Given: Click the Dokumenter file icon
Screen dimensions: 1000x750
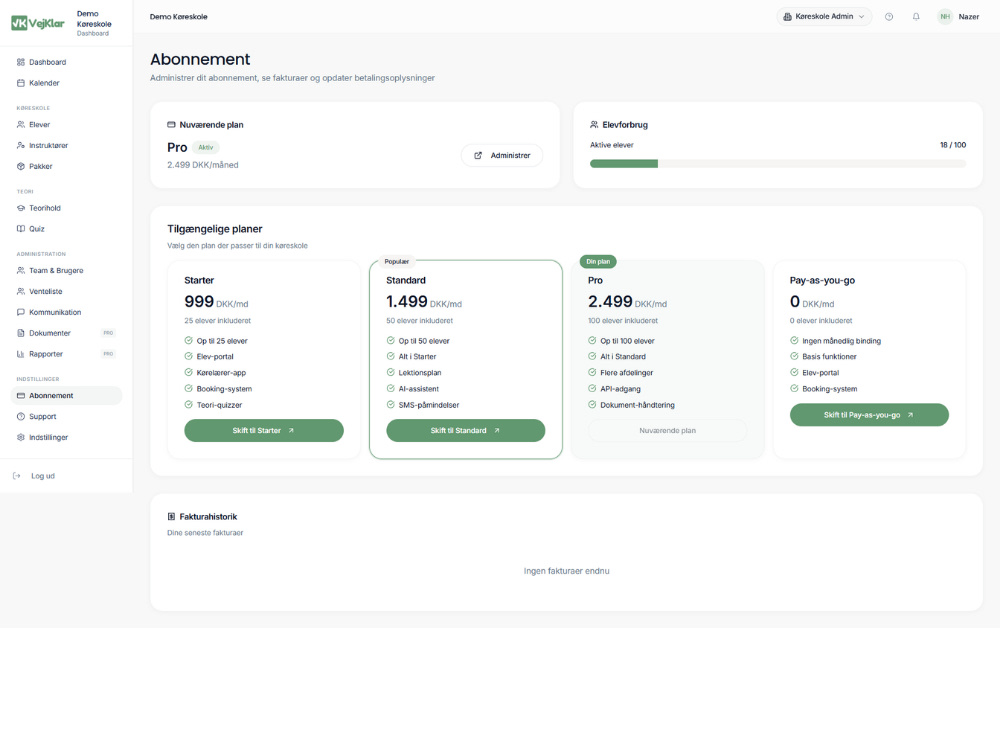Looking at the screenshot, I should [20, 333].
